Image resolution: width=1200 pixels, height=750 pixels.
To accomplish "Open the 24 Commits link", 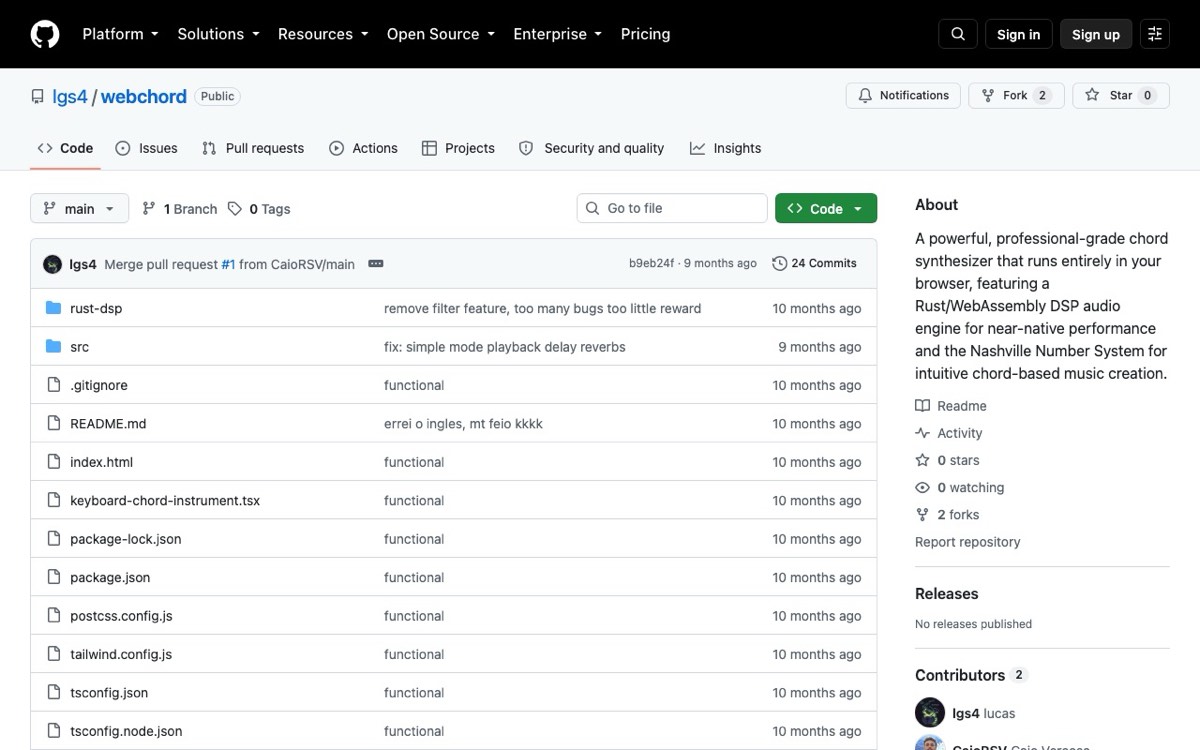I will [815, 264].
